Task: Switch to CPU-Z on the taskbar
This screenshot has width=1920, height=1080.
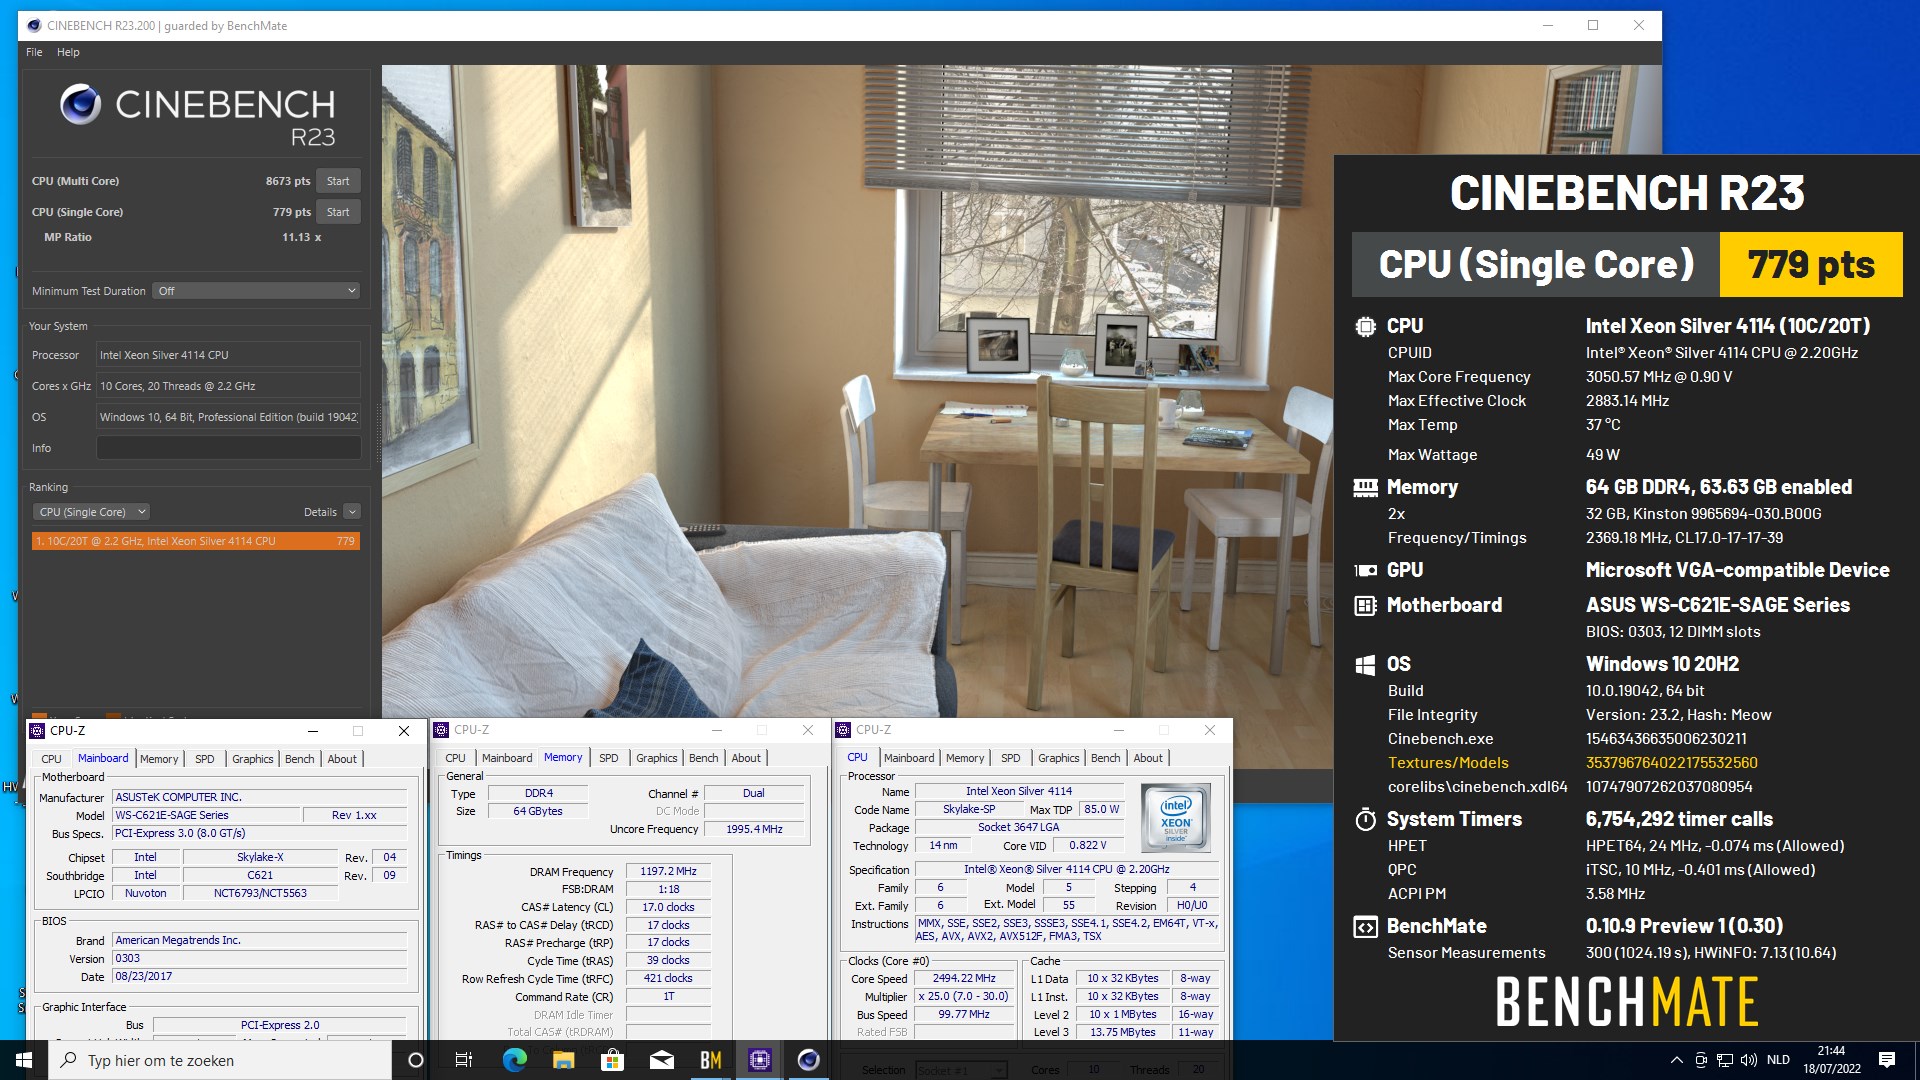Action: coord(759,1060)
